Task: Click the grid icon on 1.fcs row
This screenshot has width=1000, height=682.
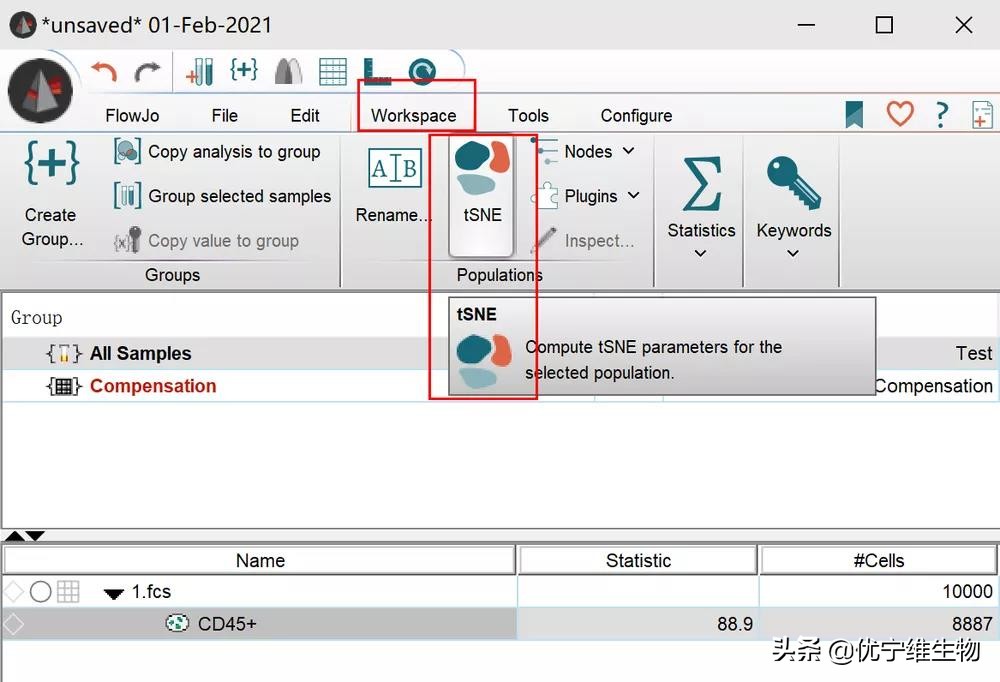Action: (68, 591)
